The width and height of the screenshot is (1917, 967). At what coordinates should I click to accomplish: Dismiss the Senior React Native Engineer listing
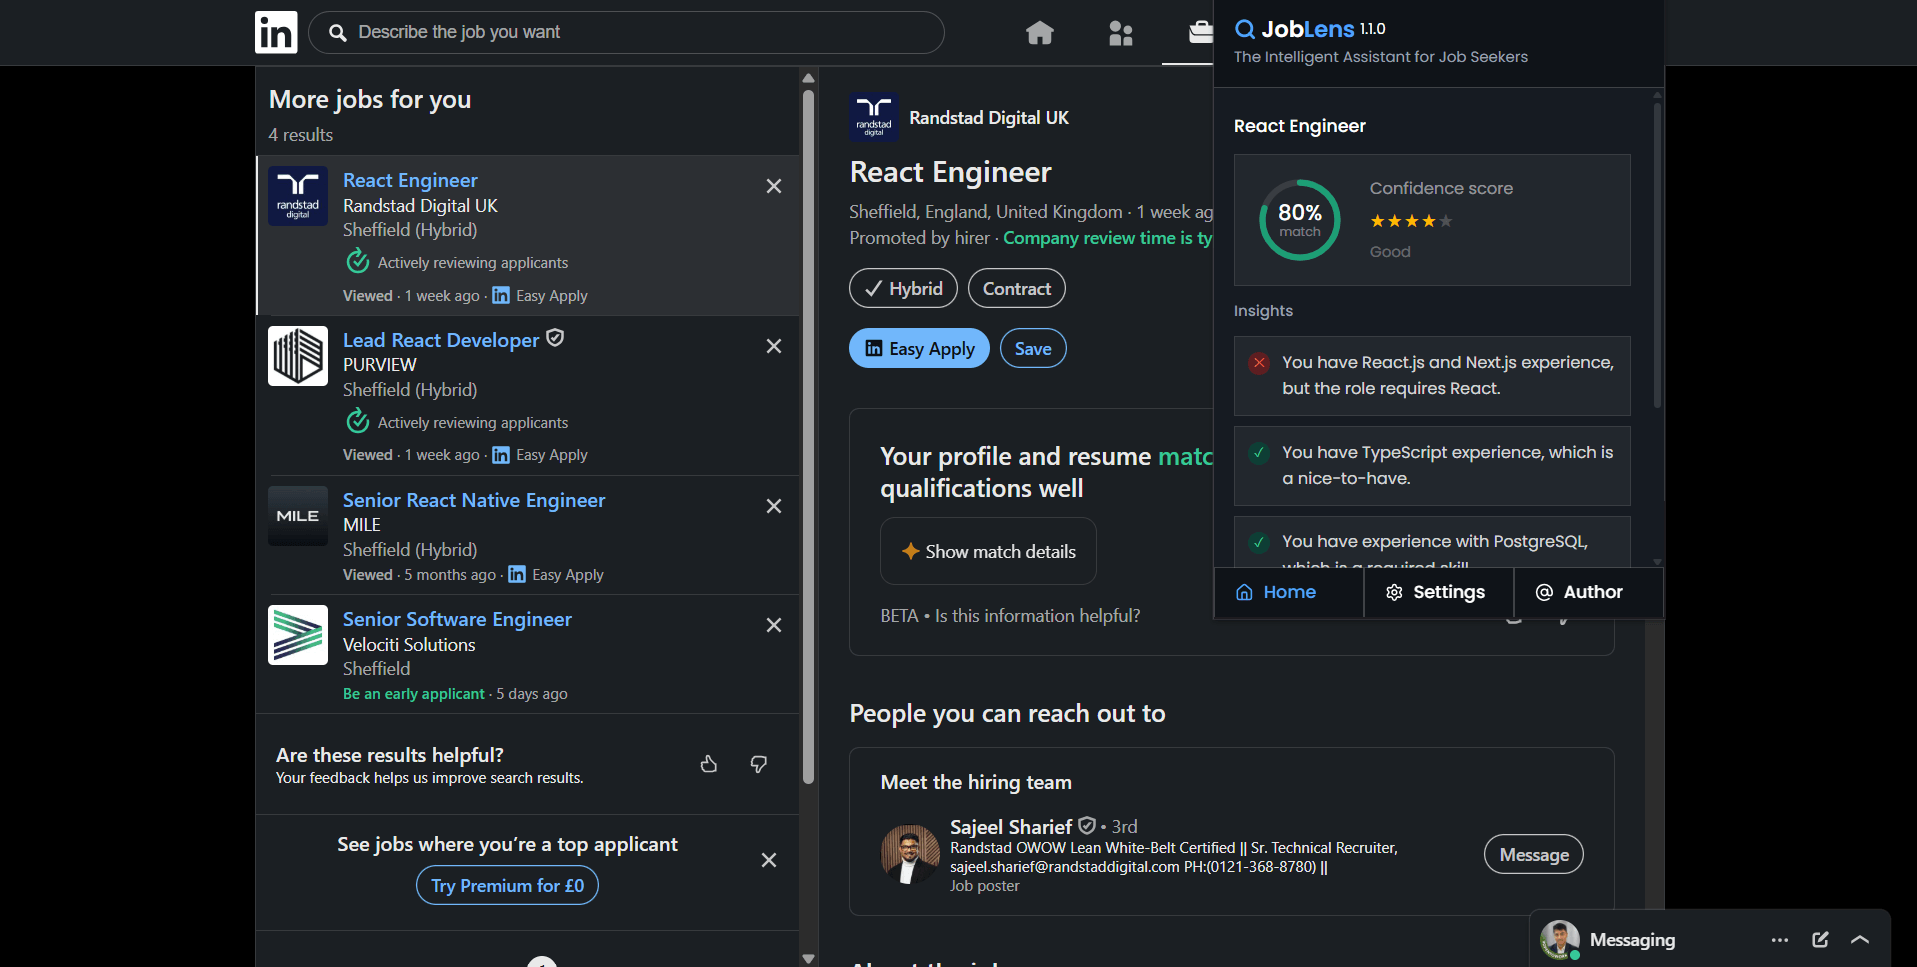pos(774,506)
